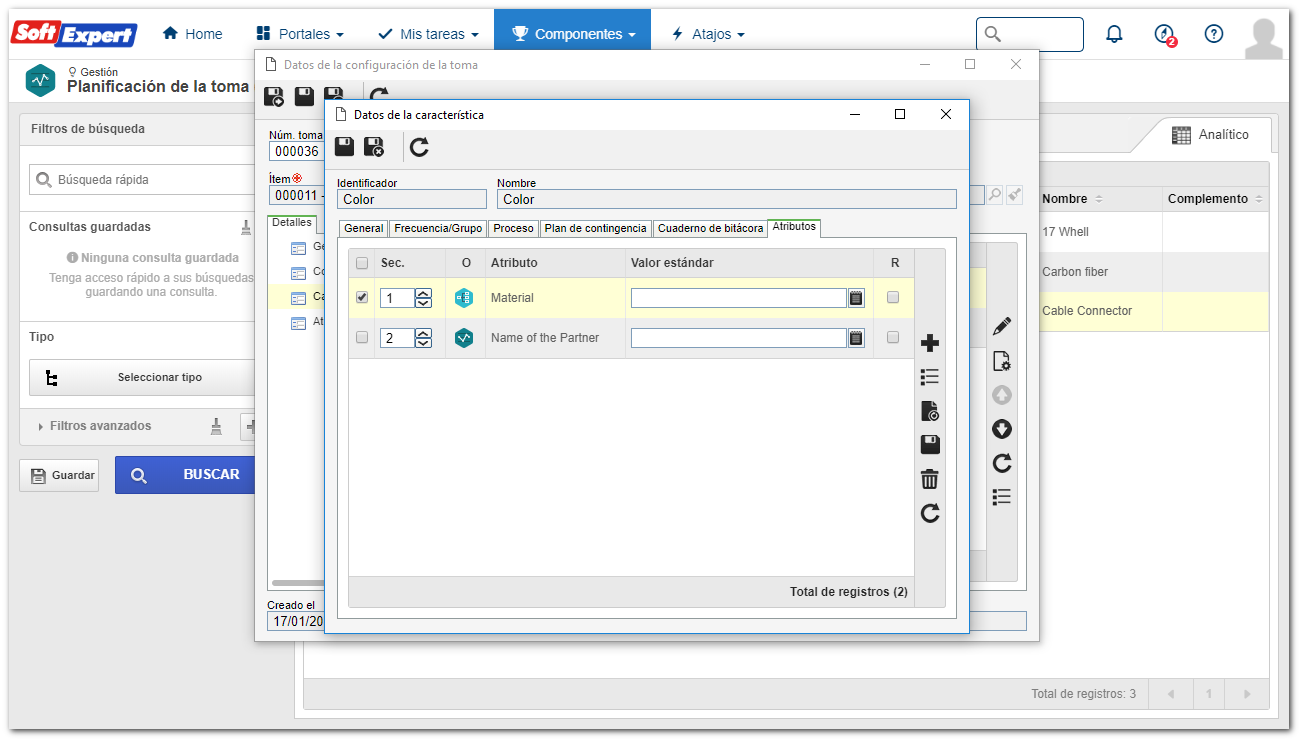This screenshot has width=1299, height=739.
Task: Click the pencil edit icon
Action: coord(1002,327)
